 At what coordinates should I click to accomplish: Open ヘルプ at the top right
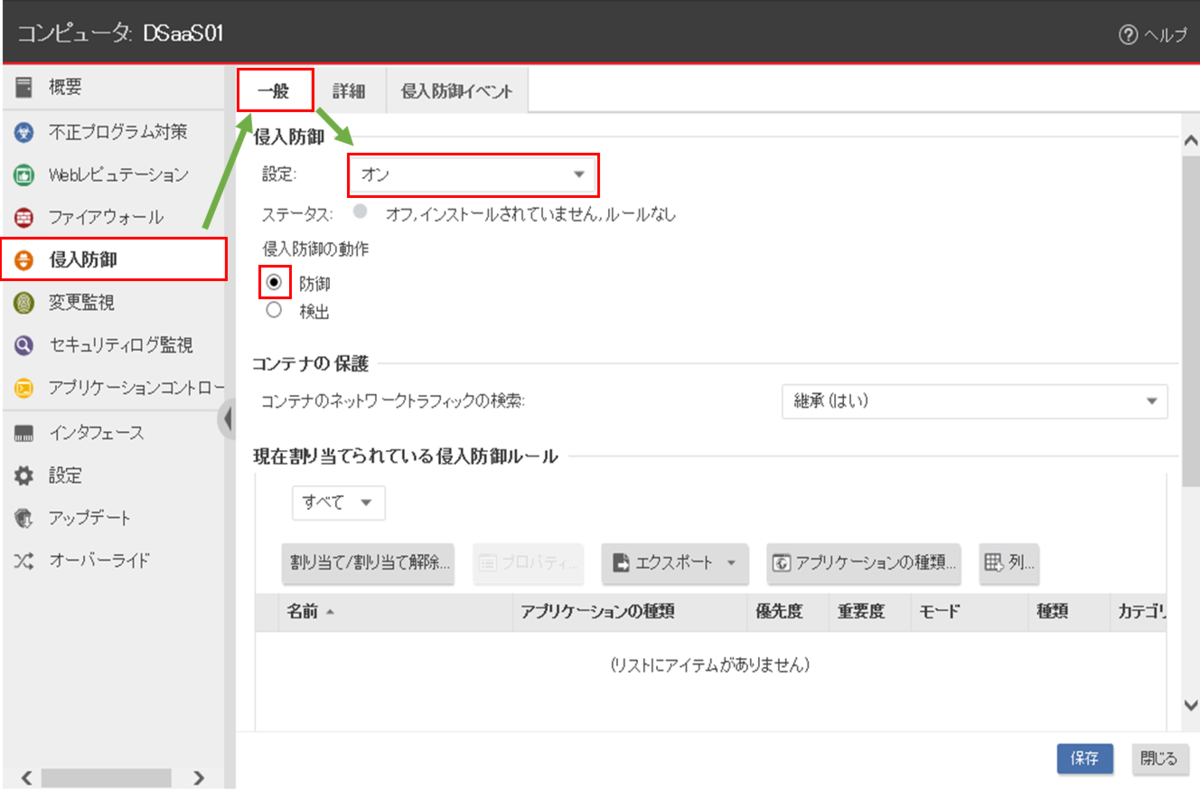coord(1150,33)
